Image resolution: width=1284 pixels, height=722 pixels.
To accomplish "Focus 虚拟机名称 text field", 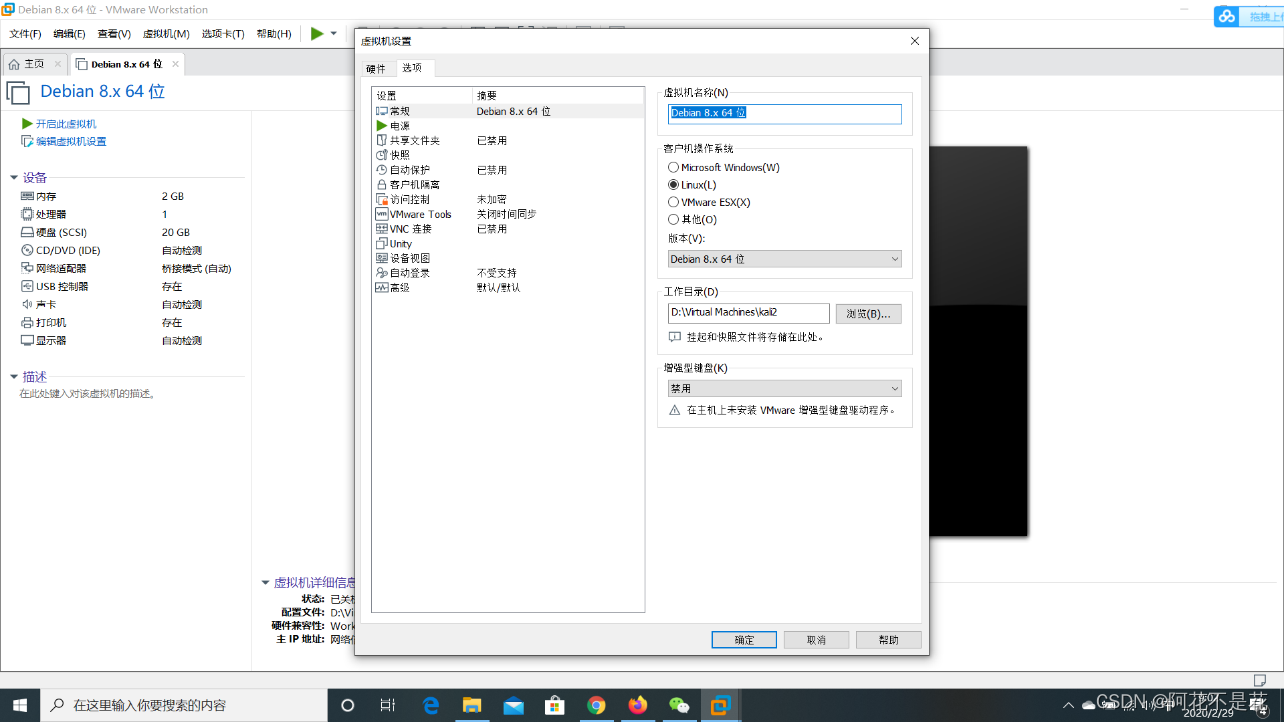I will pos(785,114).
